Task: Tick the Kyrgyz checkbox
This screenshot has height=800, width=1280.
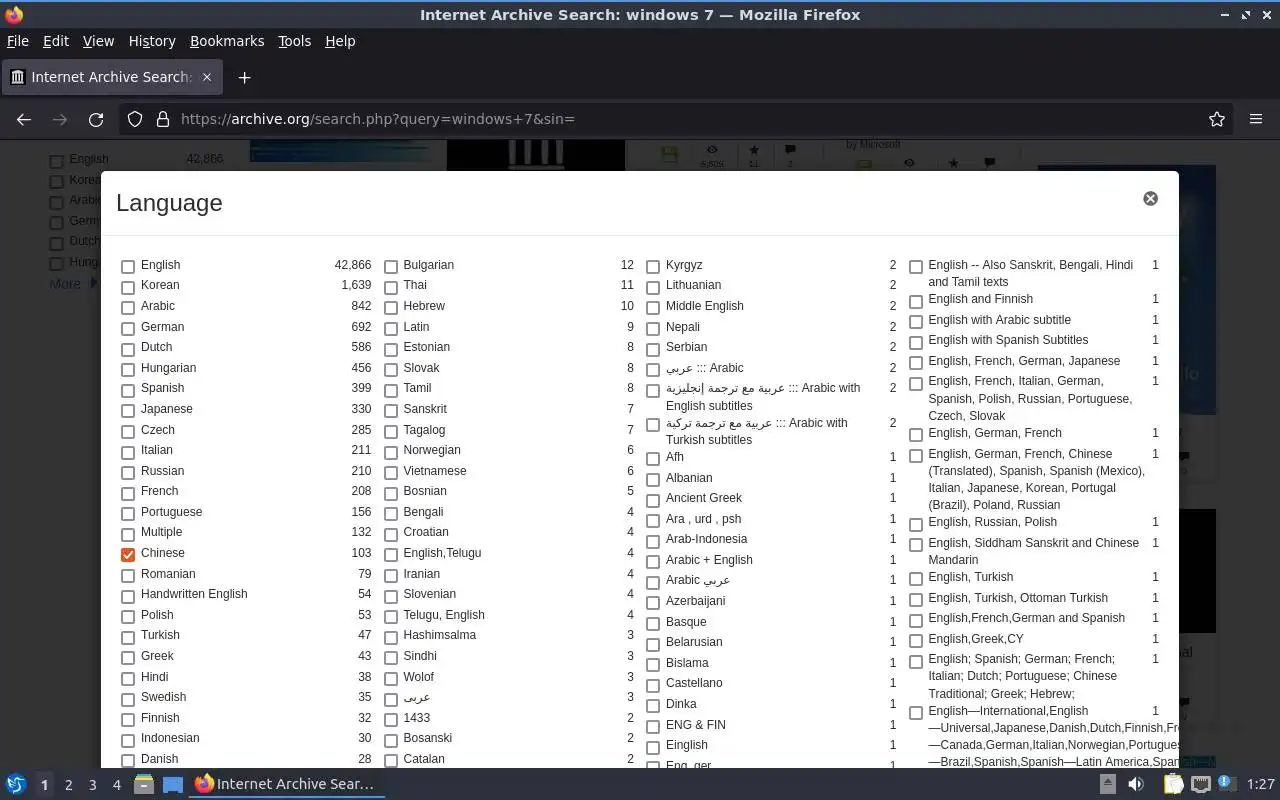Action: 653,267
